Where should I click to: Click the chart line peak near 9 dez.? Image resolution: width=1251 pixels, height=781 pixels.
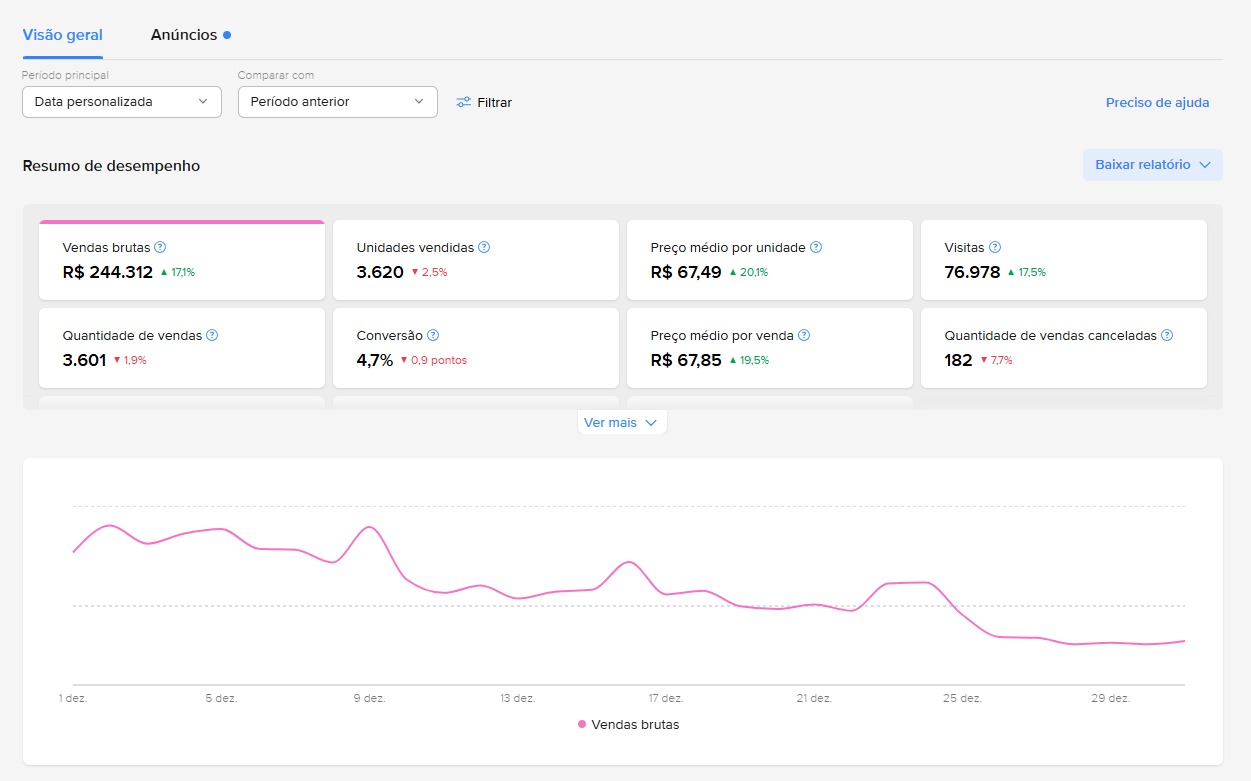[371, 527]
